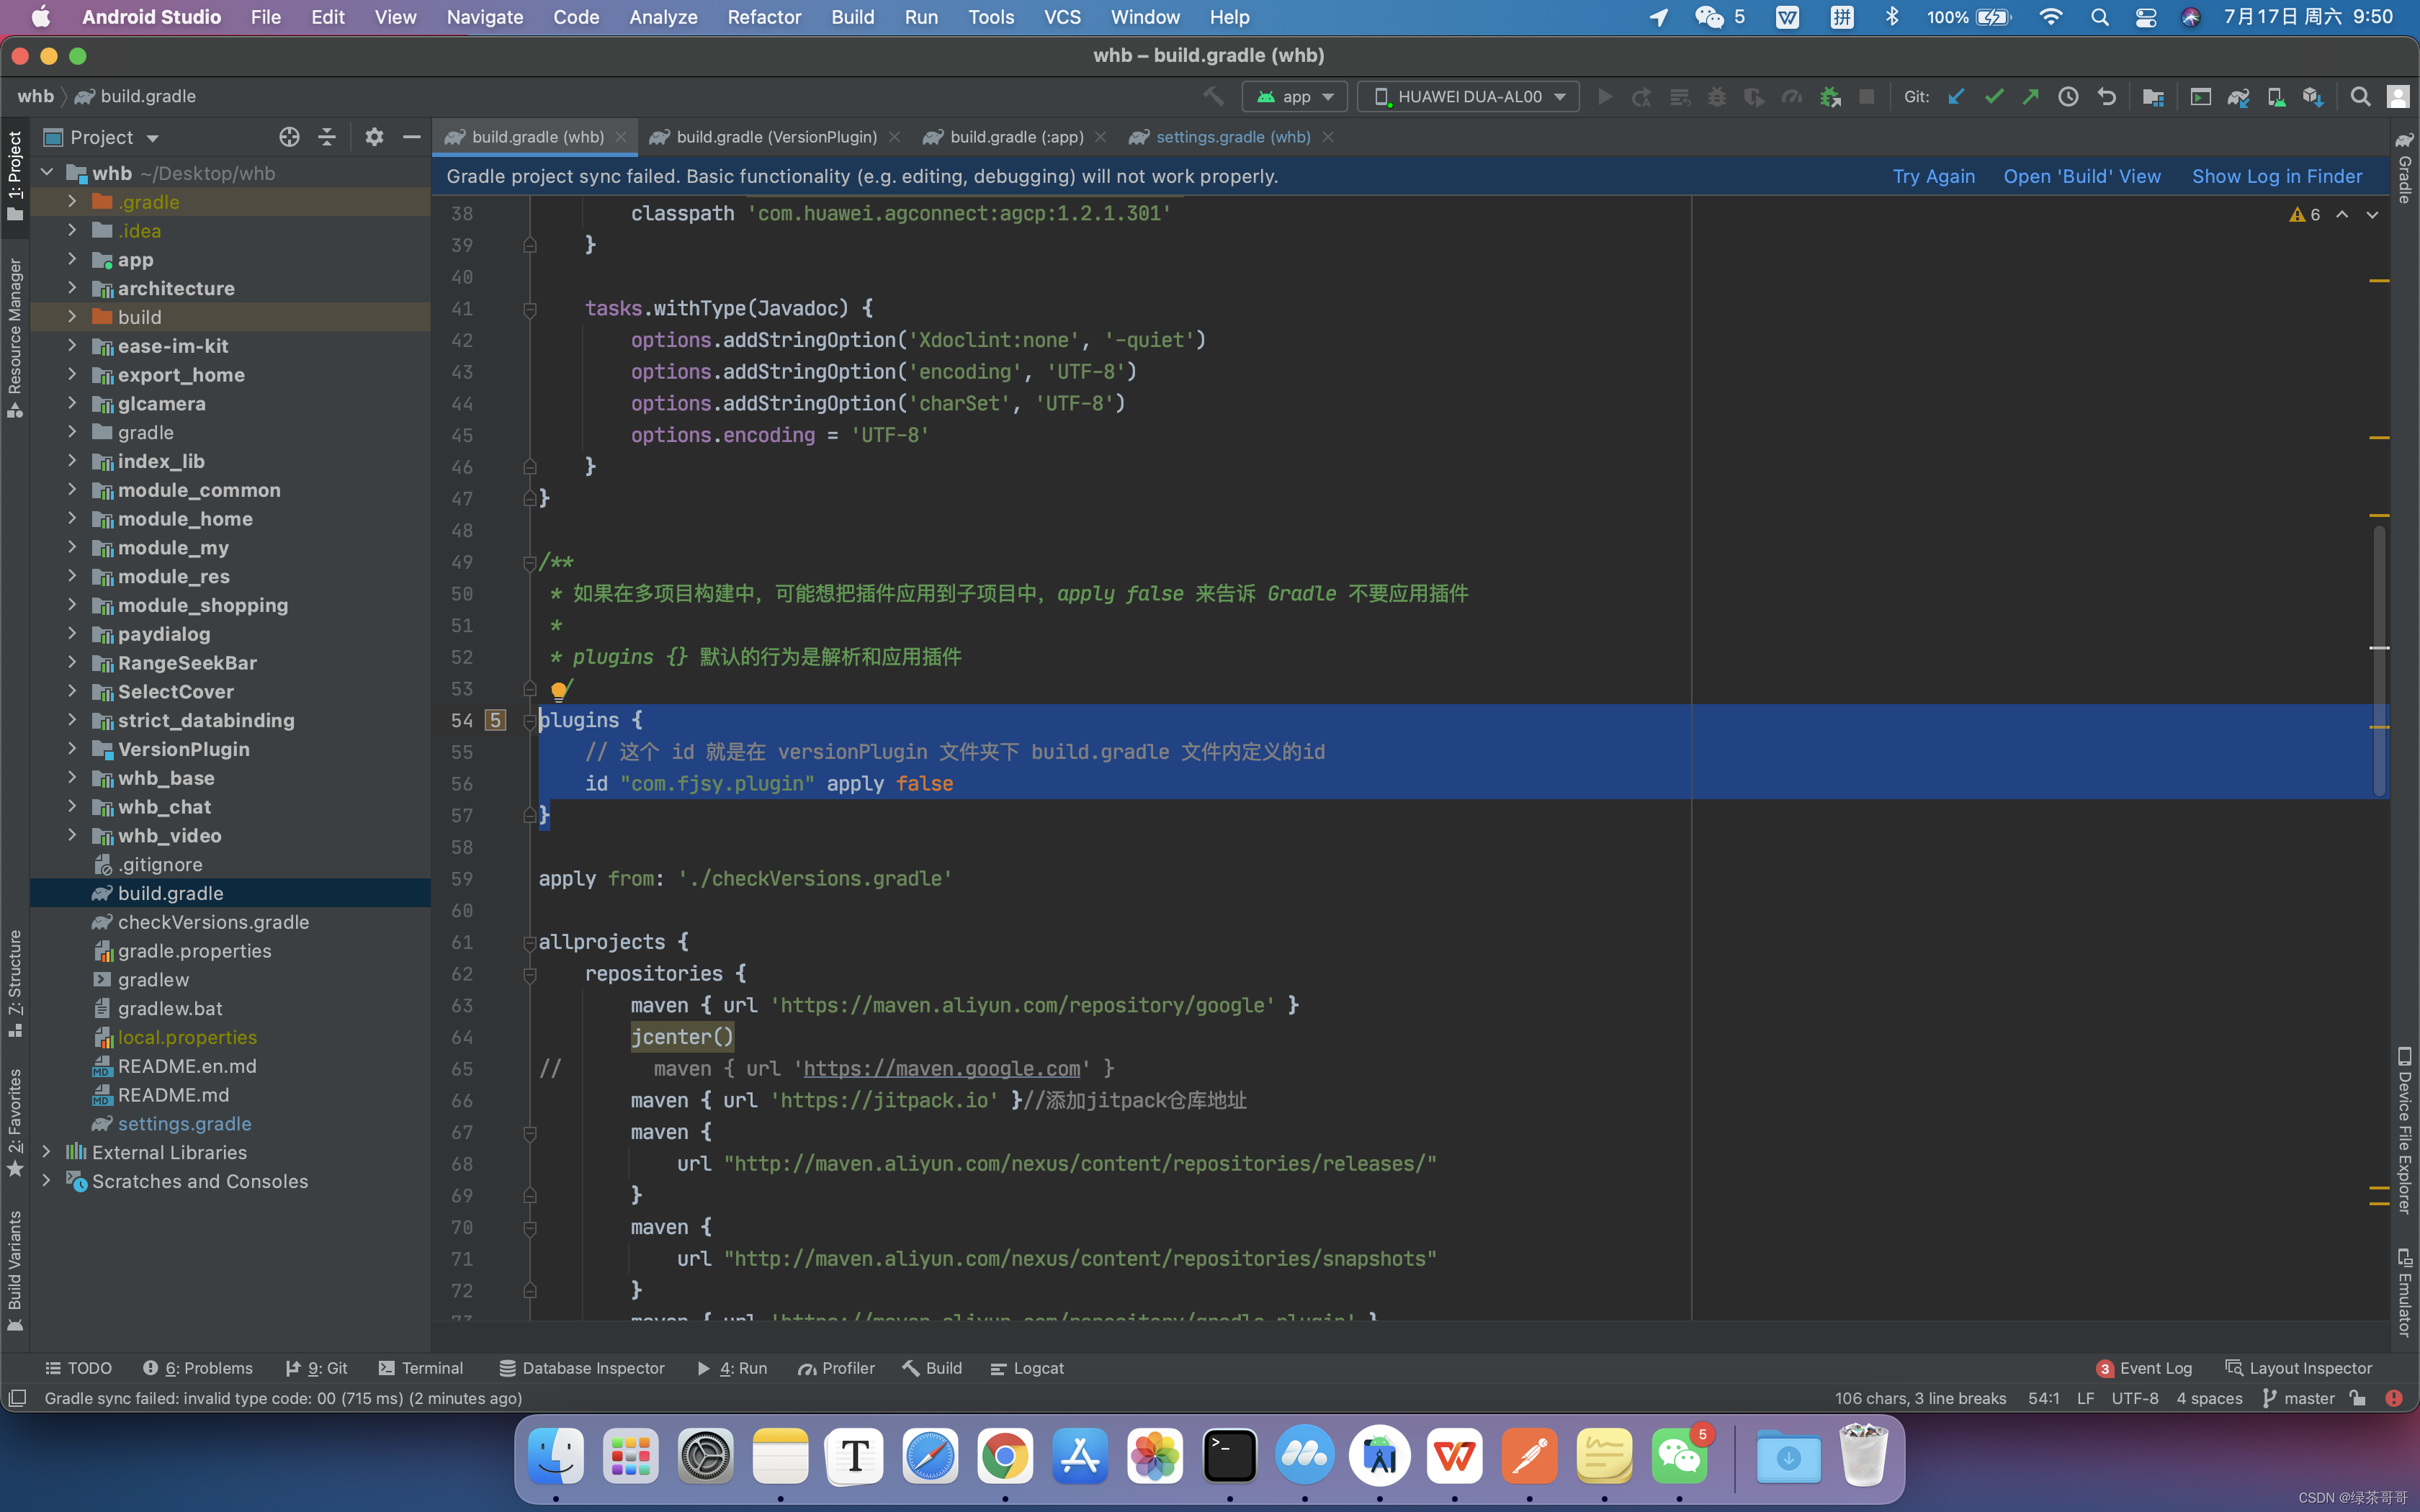
Task: Click the editor vertical scrollbar thumb
Action: [x=2379, y=660]
